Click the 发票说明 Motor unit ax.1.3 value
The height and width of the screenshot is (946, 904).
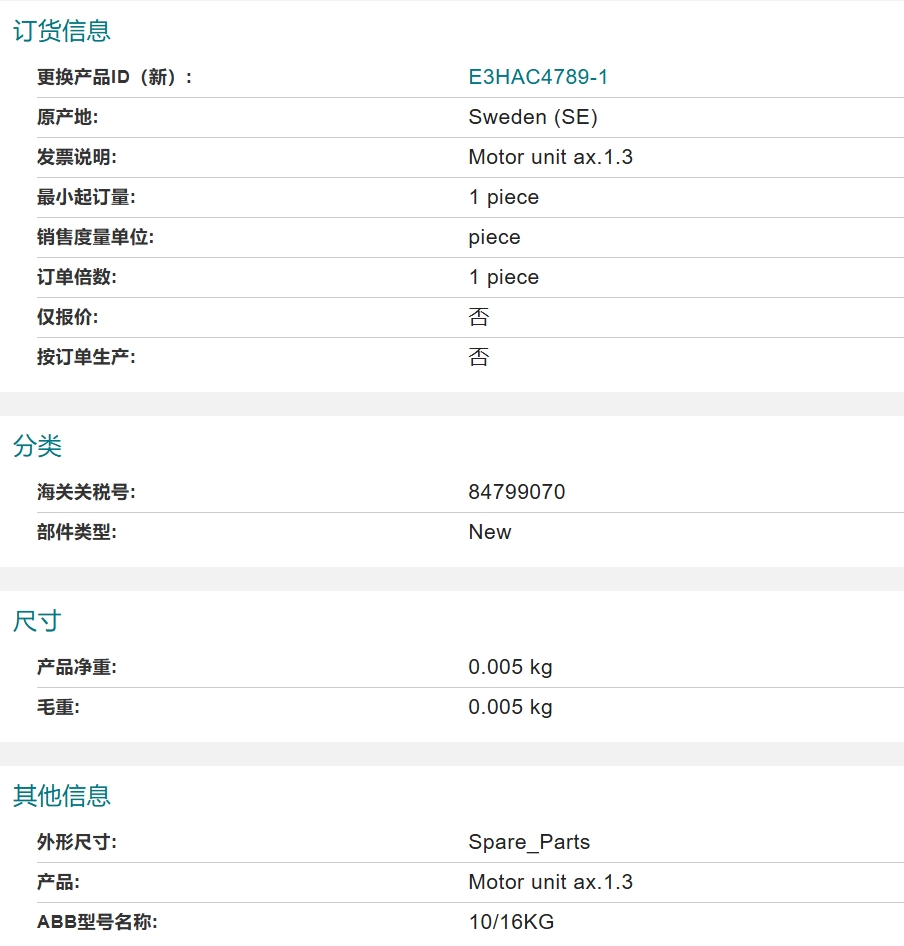tap(550, 157)
